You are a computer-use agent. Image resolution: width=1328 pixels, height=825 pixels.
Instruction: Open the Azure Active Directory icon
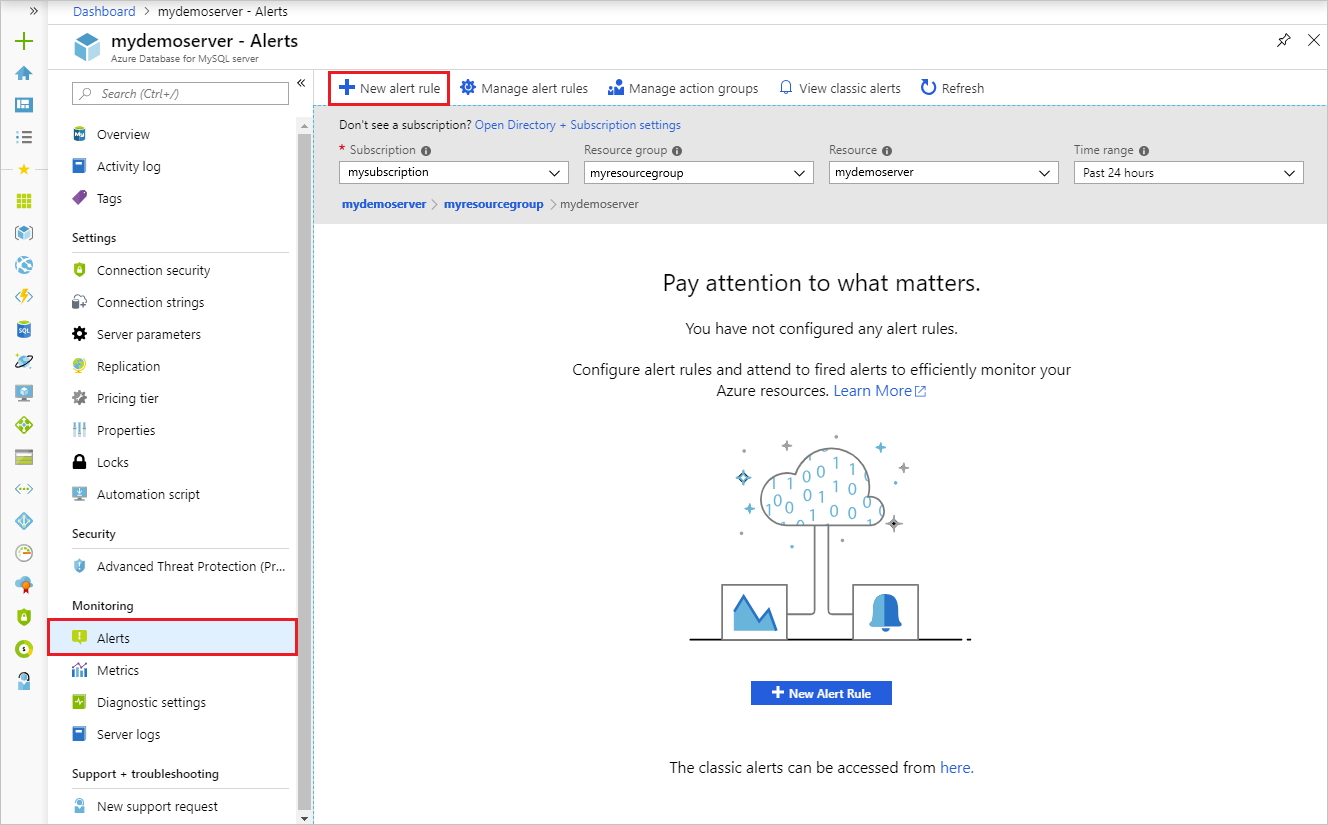coord(24,521)
